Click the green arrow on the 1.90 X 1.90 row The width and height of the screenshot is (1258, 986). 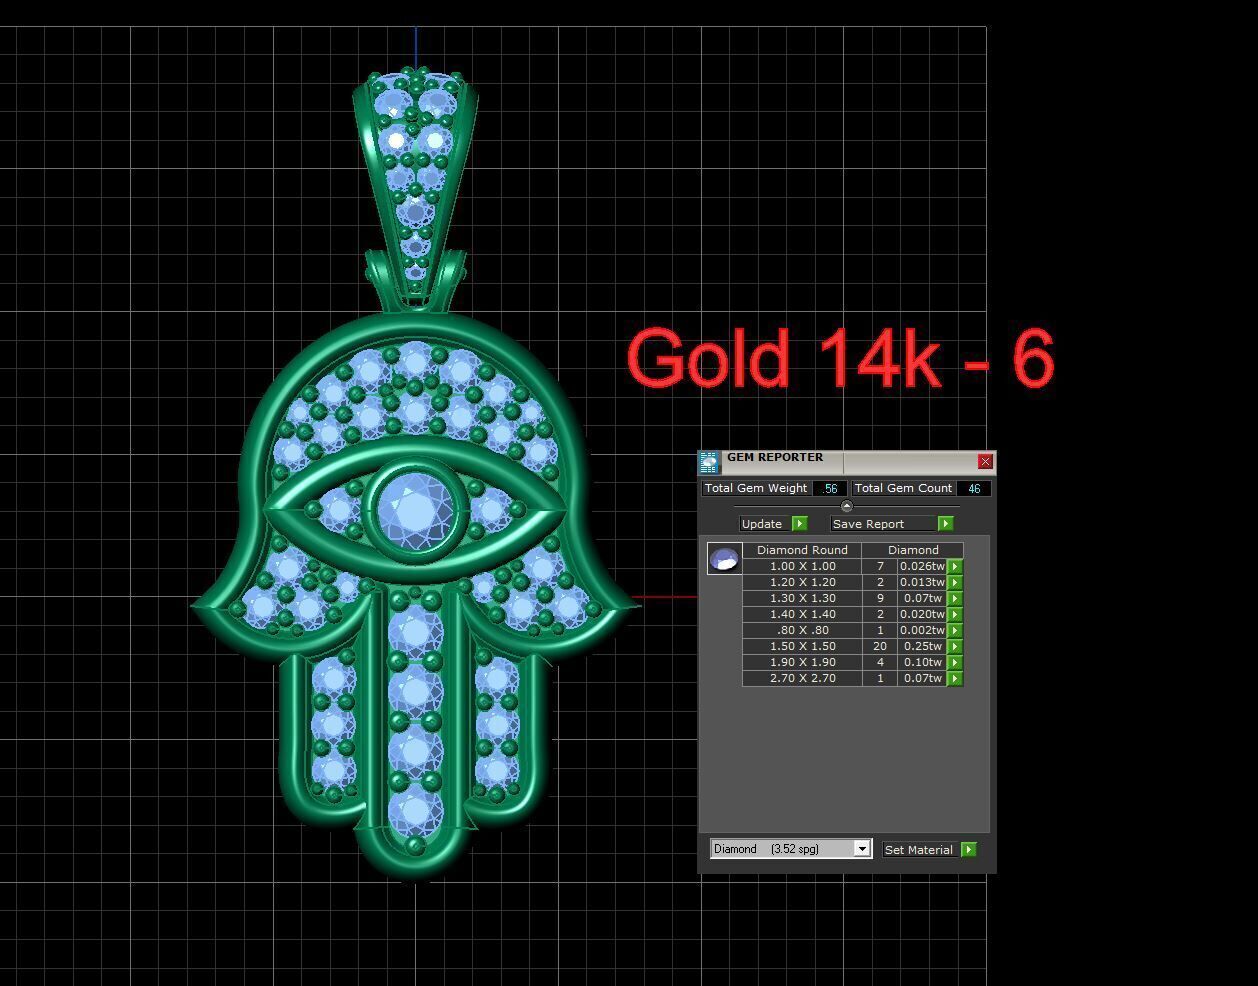[x=955, y=662]
